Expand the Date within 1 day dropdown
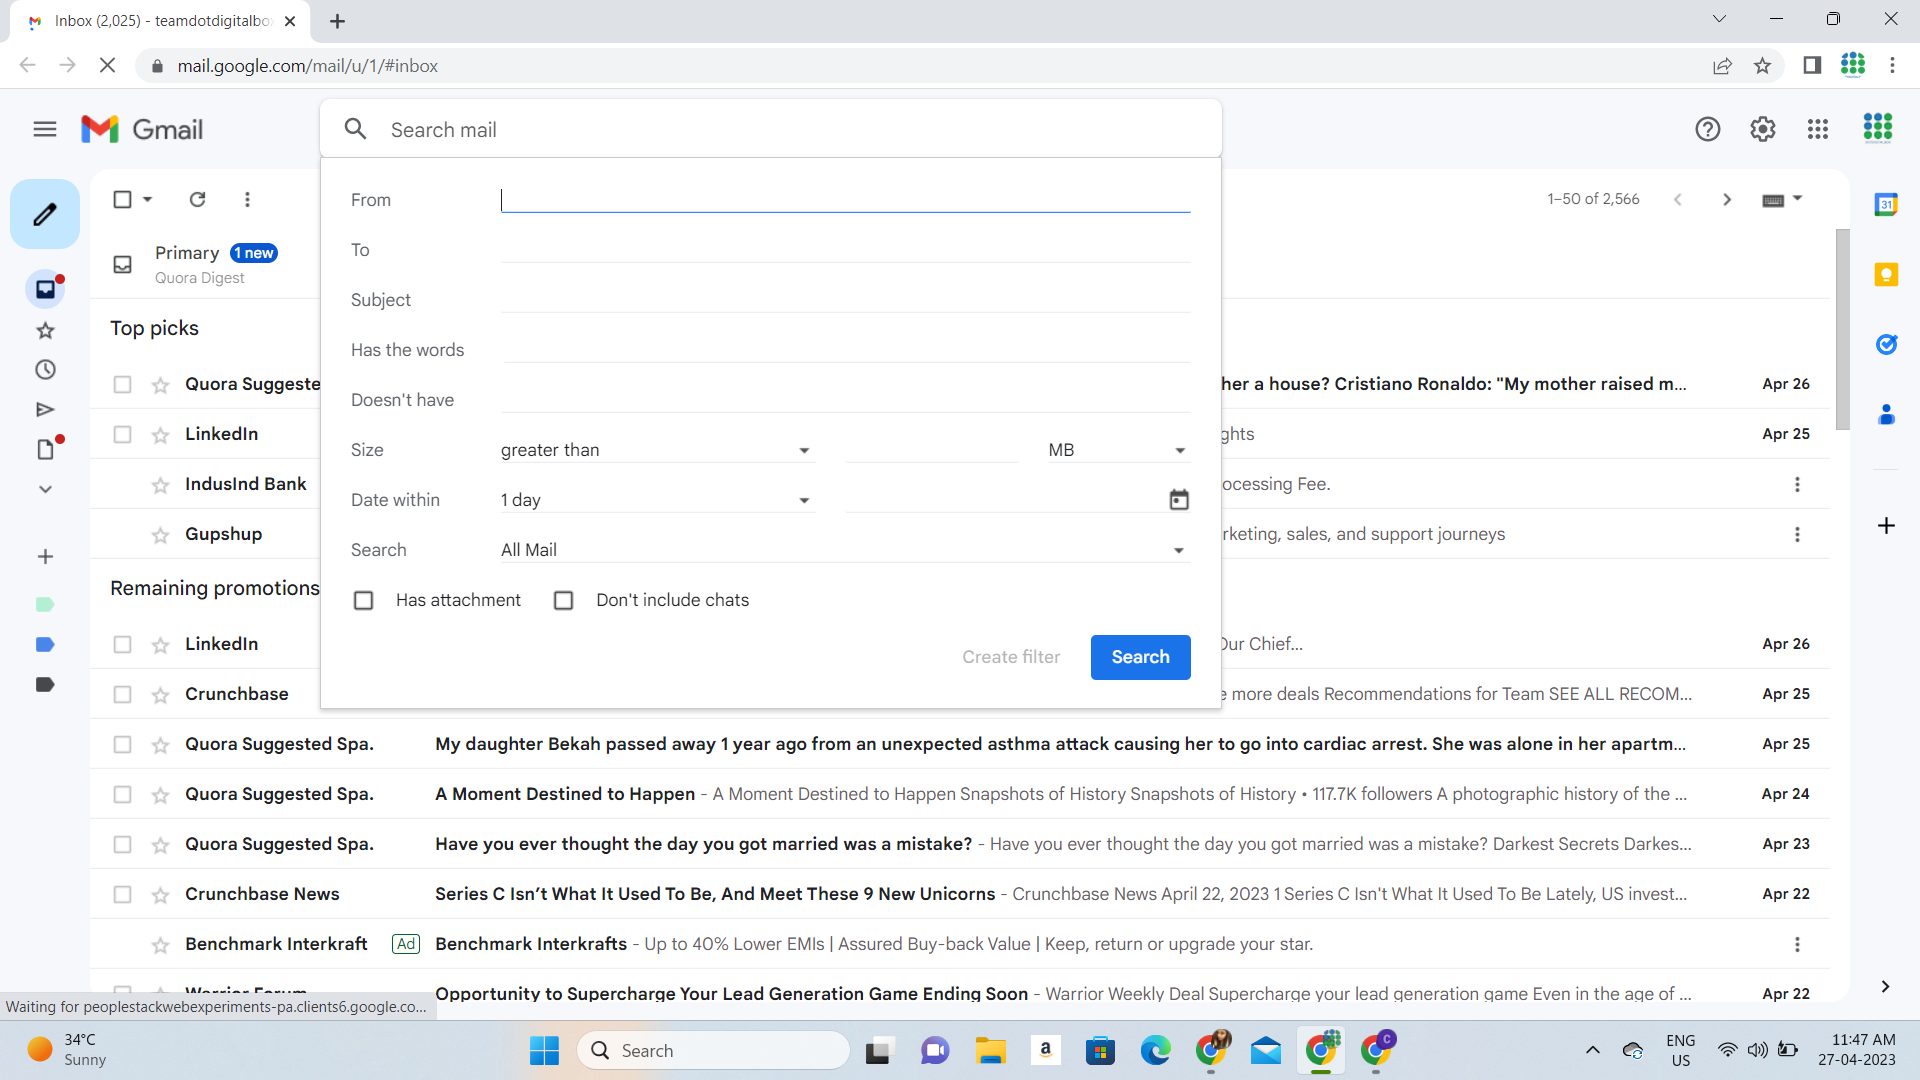1920x1080 pixels. click(x=802, y=500)
